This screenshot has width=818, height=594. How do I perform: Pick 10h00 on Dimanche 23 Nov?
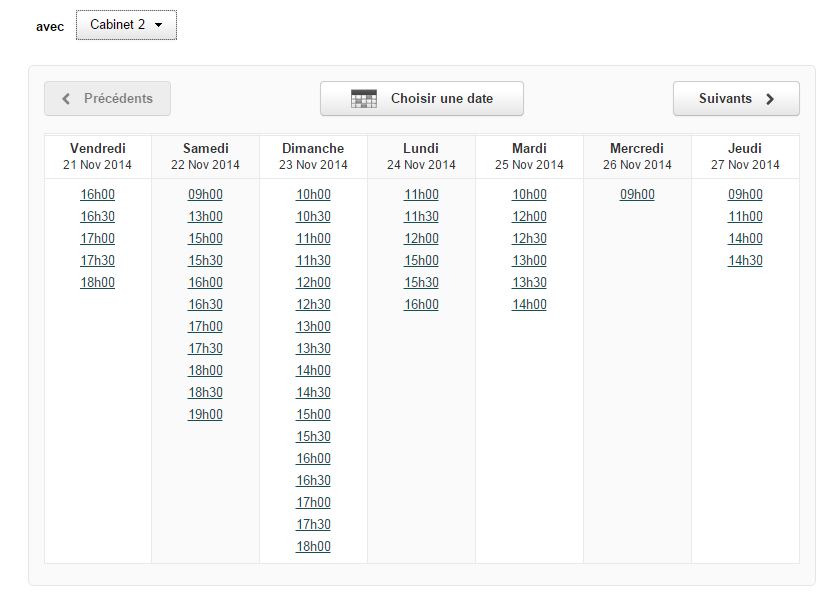click(x=314, y=195)
